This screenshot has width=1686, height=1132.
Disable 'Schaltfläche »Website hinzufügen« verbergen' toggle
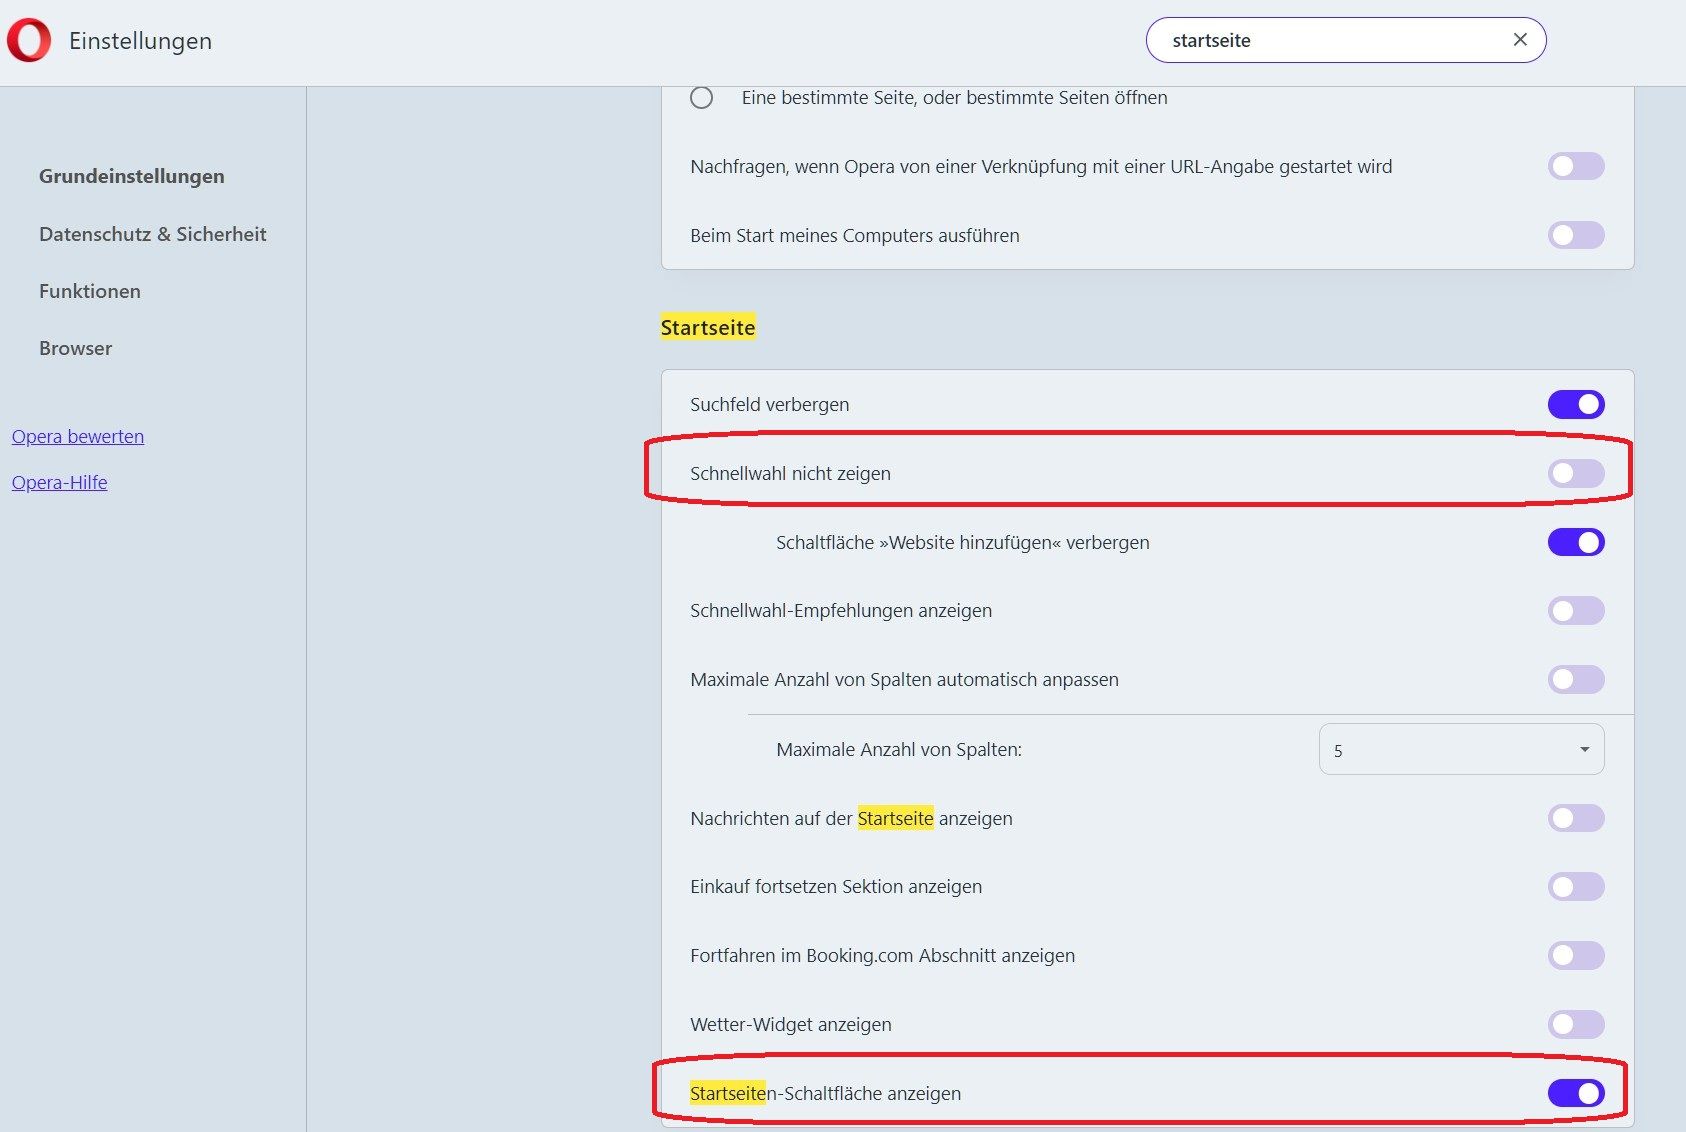click(1576, 542)
